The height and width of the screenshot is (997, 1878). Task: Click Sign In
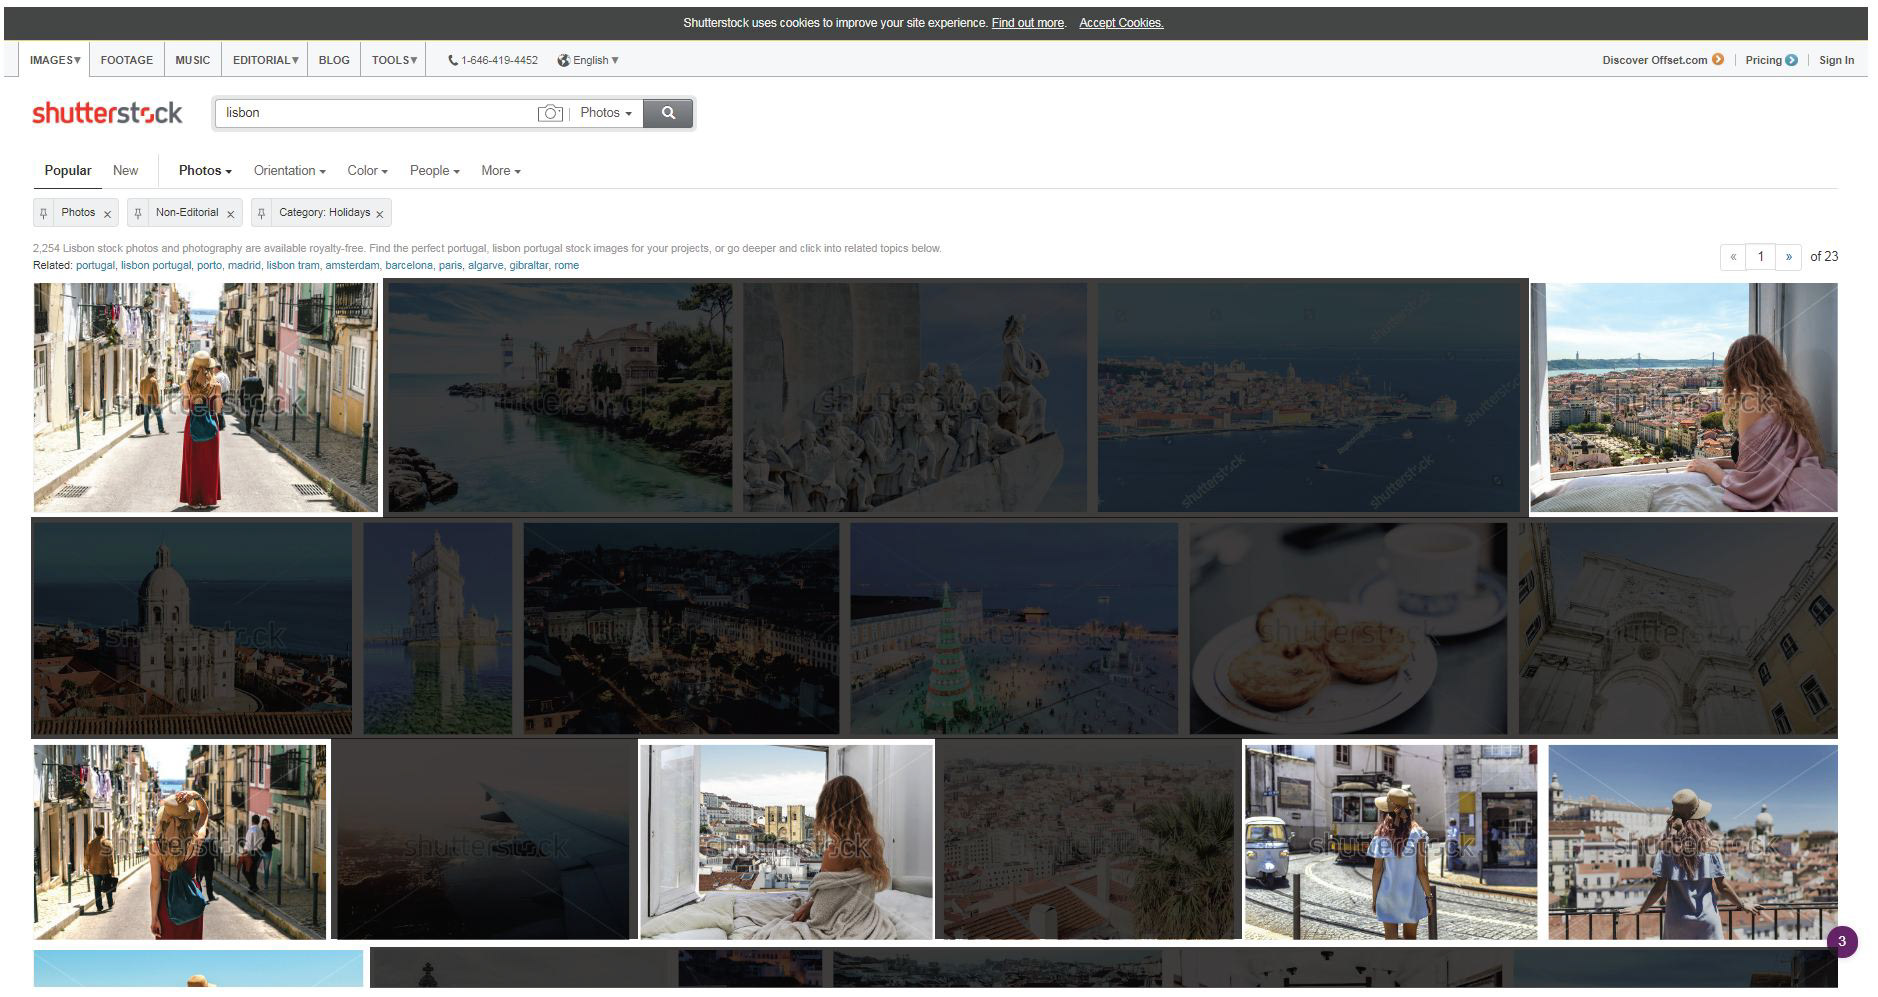(x=1836, y=60)
